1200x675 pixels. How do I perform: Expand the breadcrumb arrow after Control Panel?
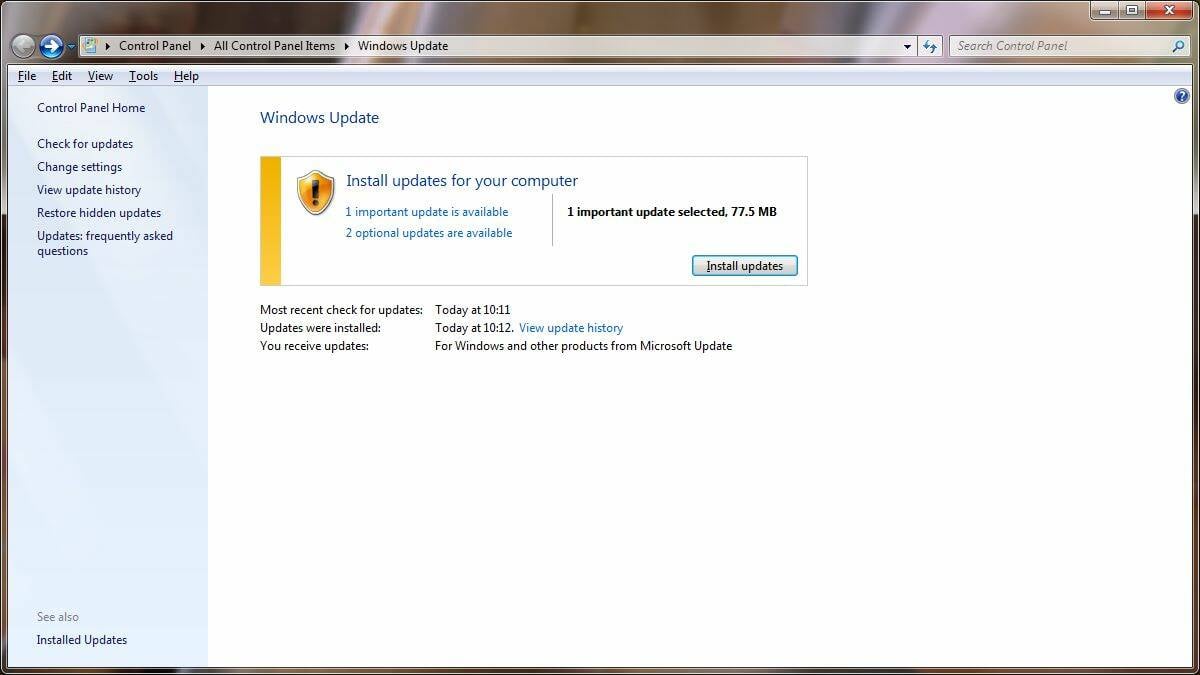pyautogui.click(x=202, y=46)
